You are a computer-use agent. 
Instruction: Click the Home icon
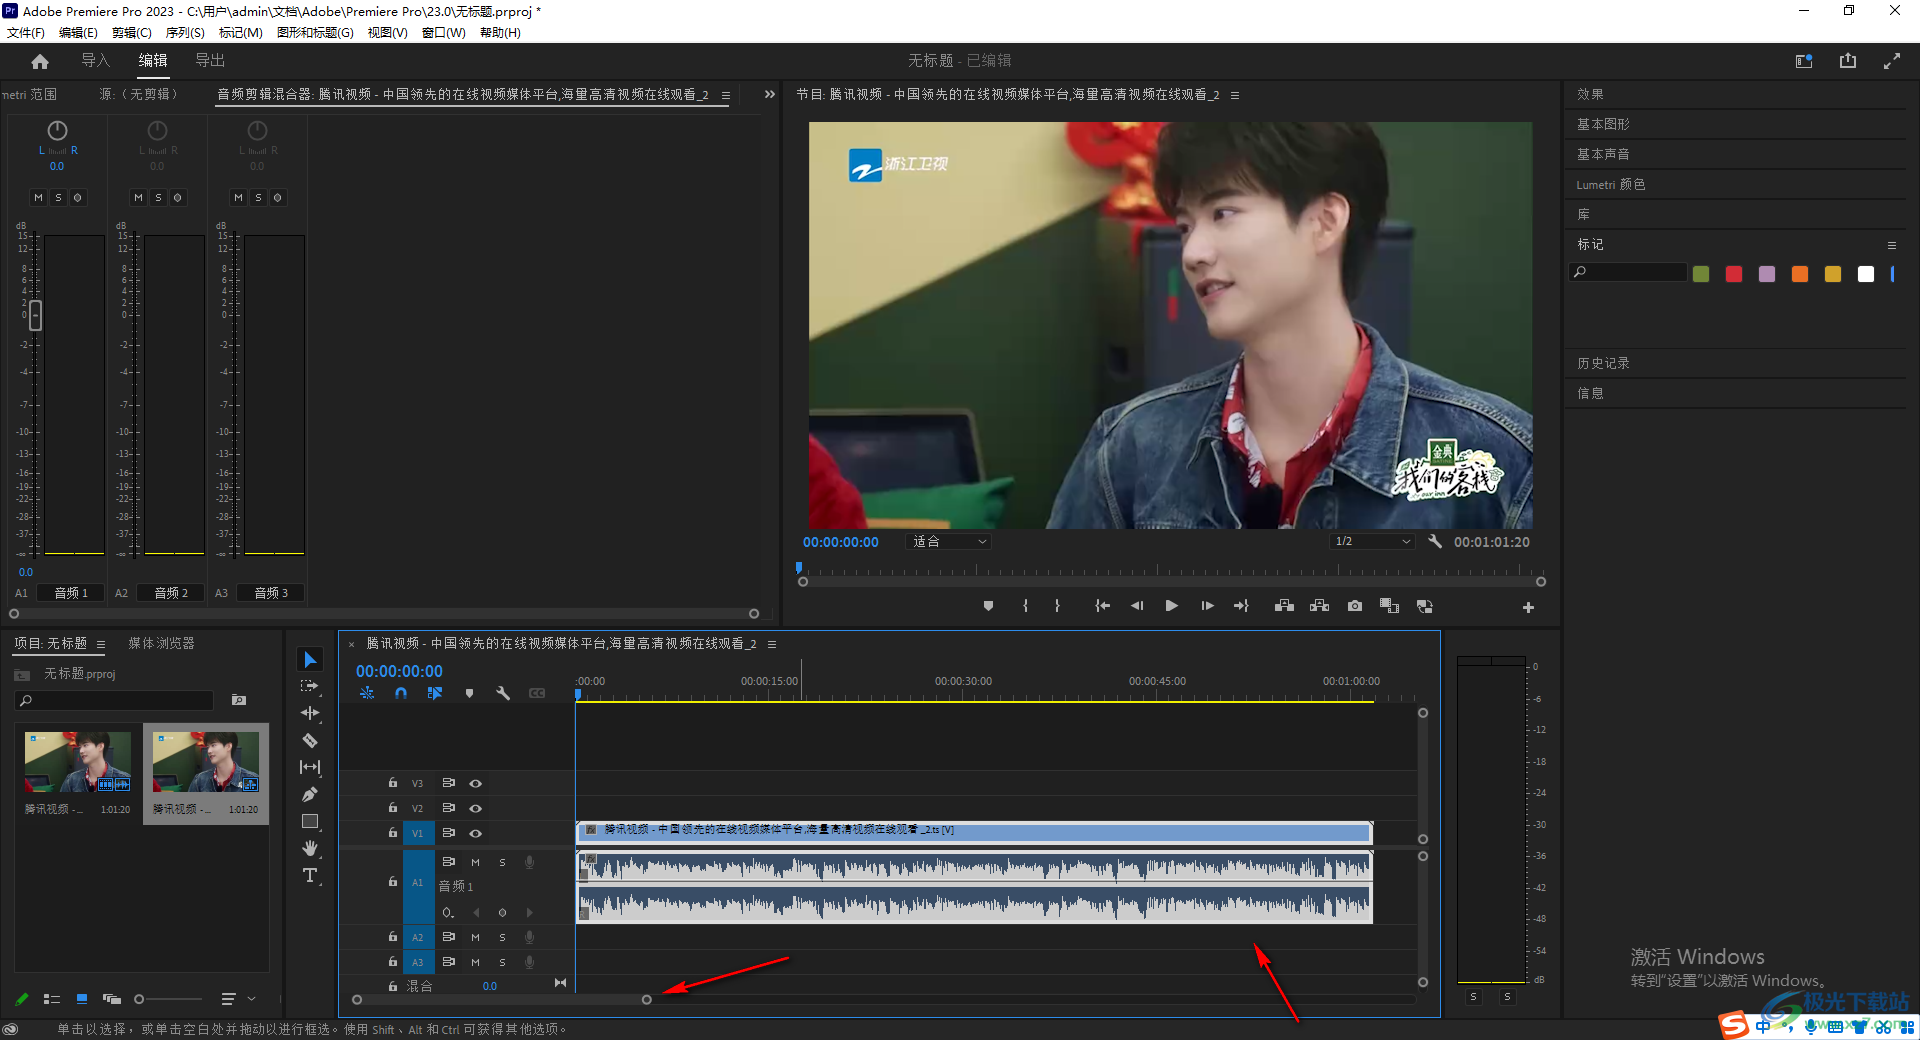(40, 61)
